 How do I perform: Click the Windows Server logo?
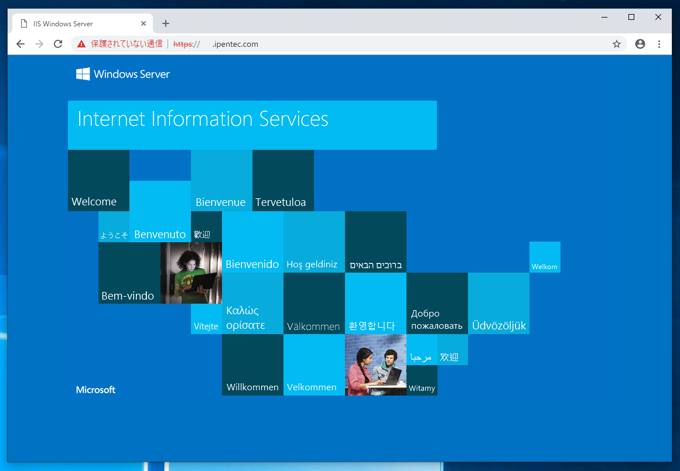coord(123,74)
